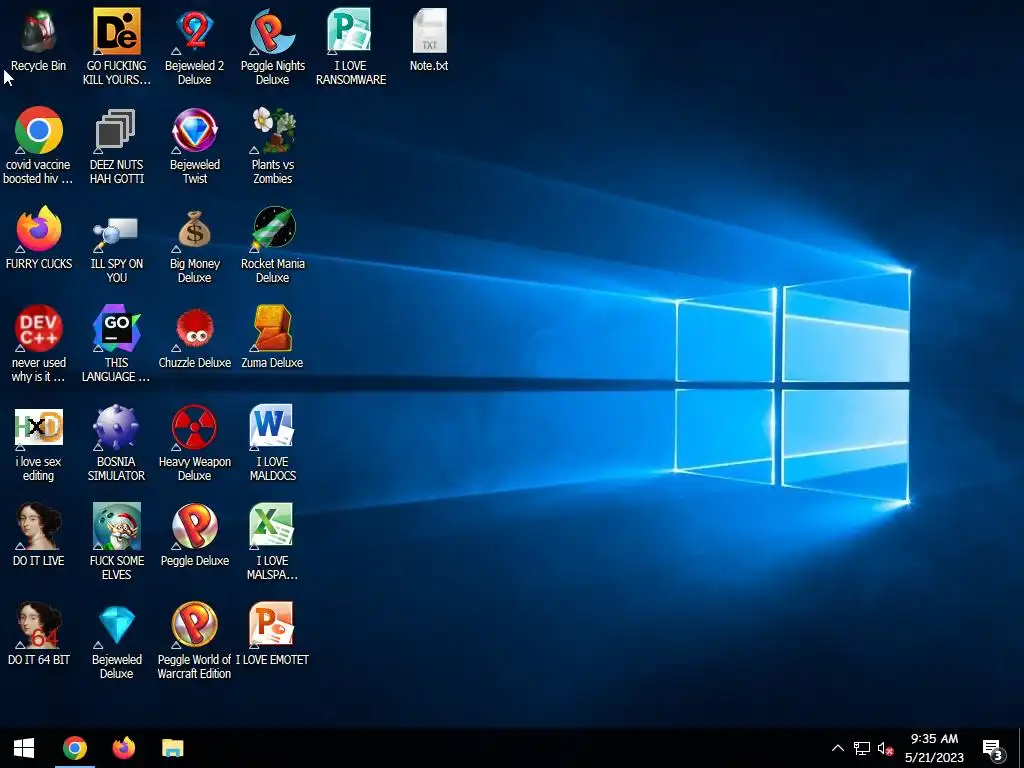Open network status tray icon
Image resolution: width=1024 pixels, height=768 pixels.
[861, 748]
